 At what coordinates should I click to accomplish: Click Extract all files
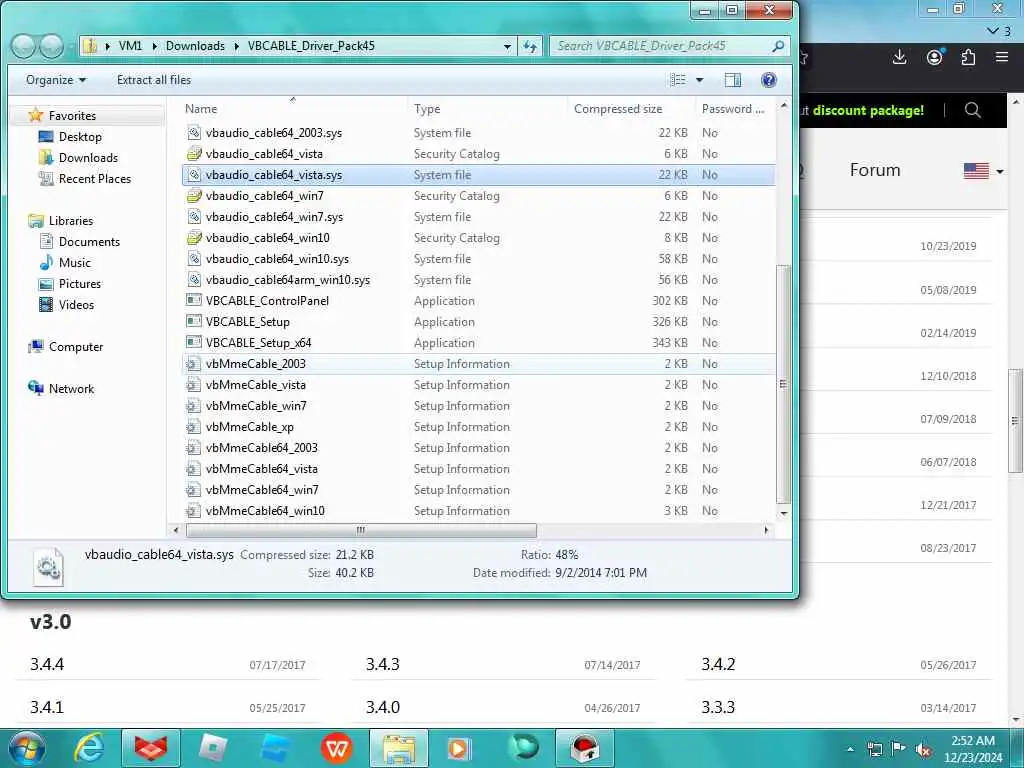click(154, 80)
